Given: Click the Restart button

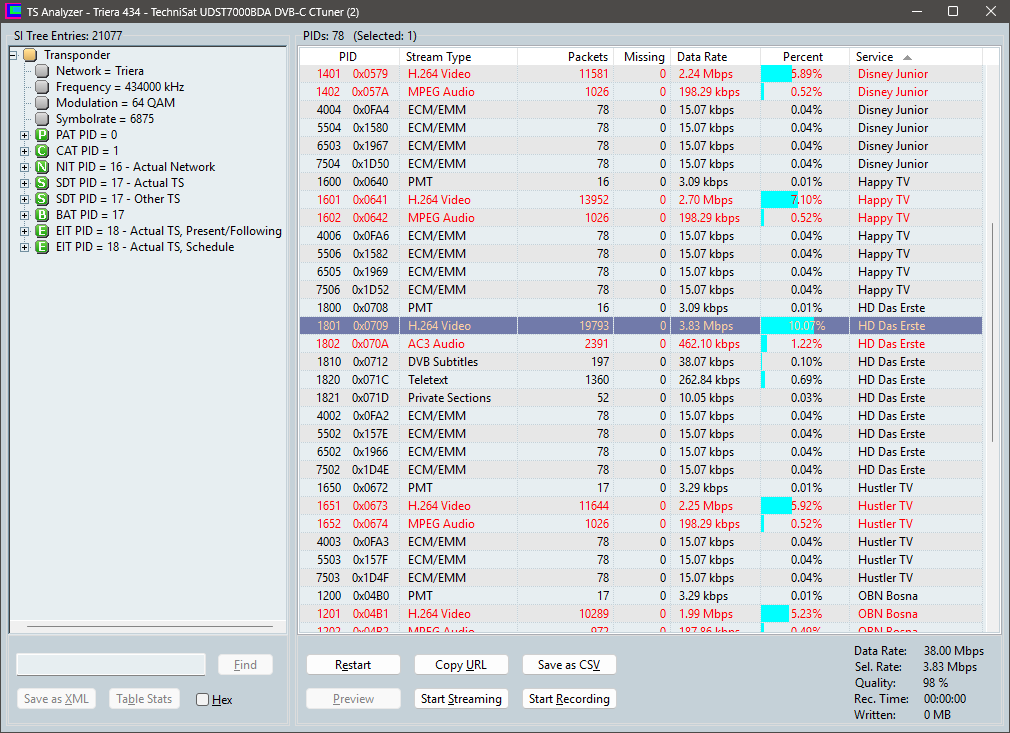Looking at the screenshot, I should coord(353,665).
